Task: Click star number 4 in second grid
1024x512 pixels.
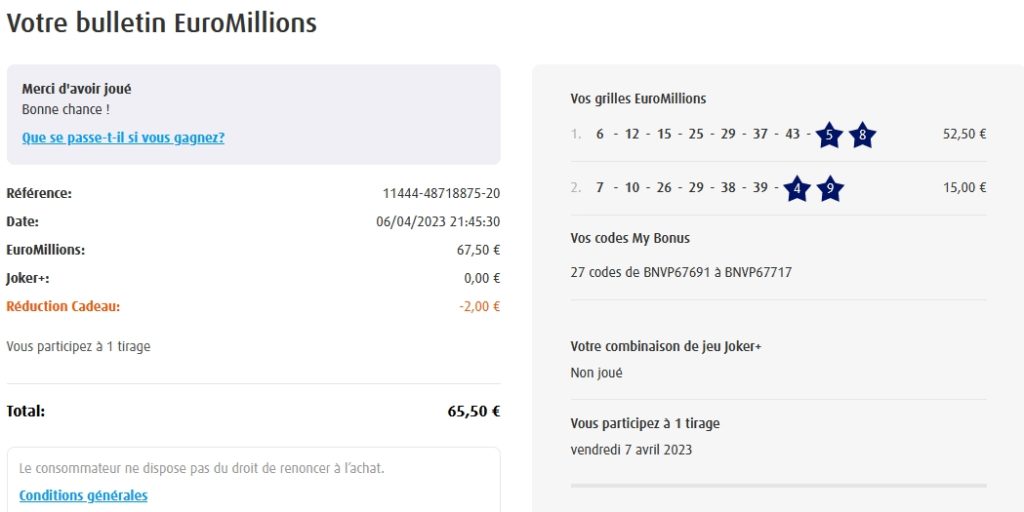Action: point(796,188)
